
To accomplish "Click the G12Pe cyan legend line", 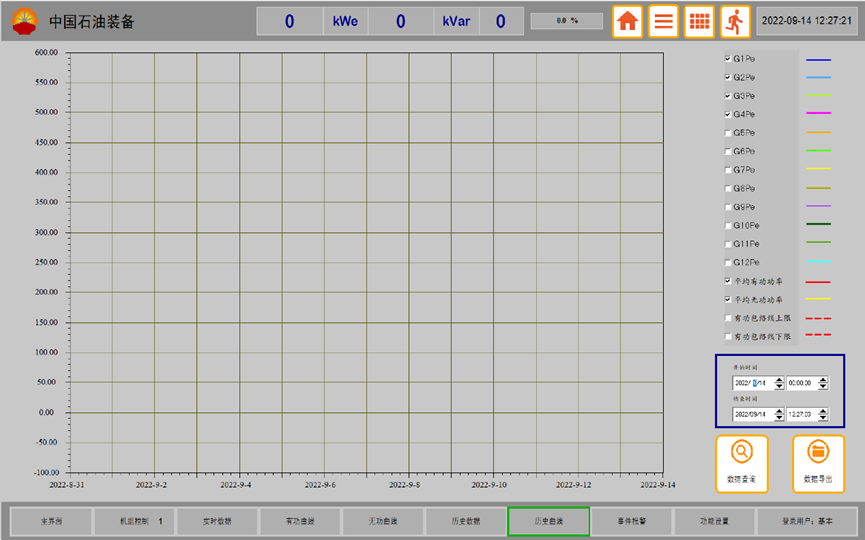I will click(818, 261).
